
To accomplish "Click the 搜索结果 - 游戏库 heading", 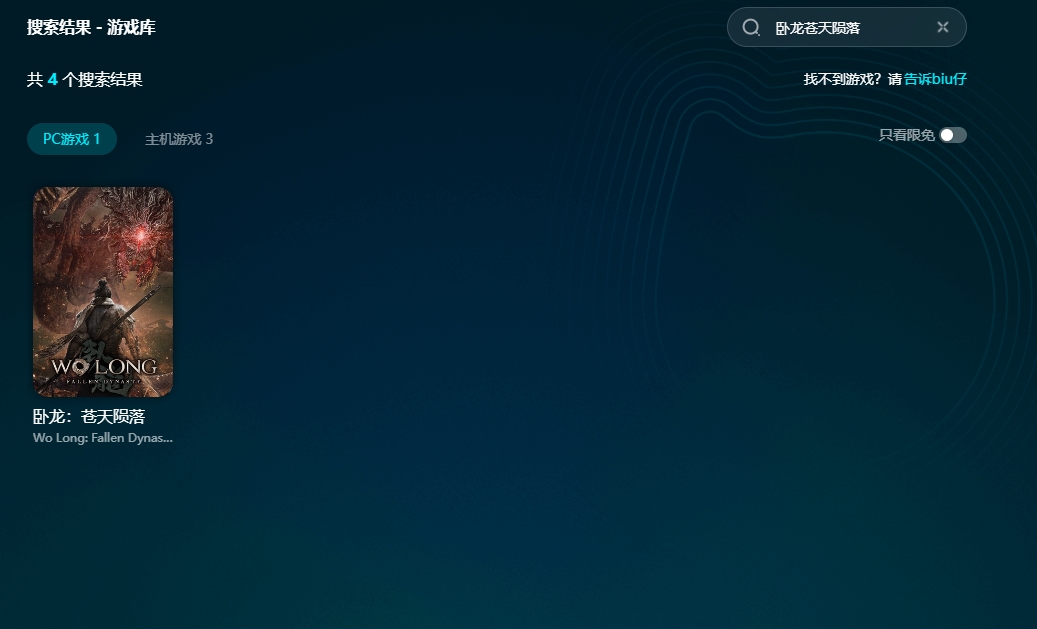I will pyautogui.click(x=91, y=27).
